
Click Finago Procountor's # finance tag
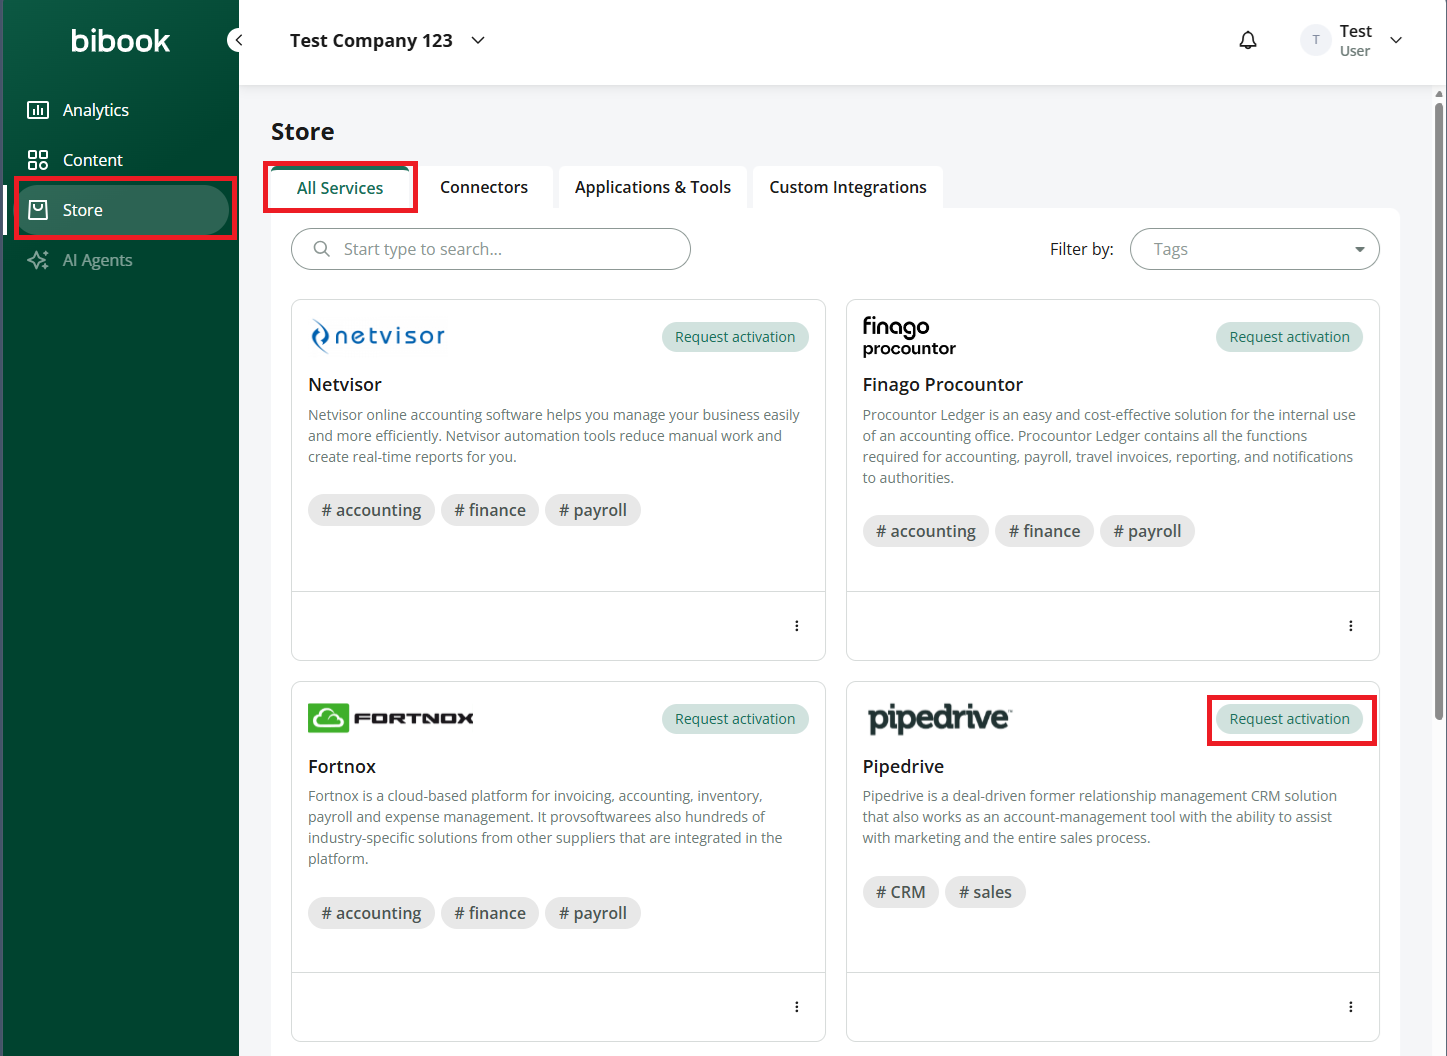(x=1044, y=531)
